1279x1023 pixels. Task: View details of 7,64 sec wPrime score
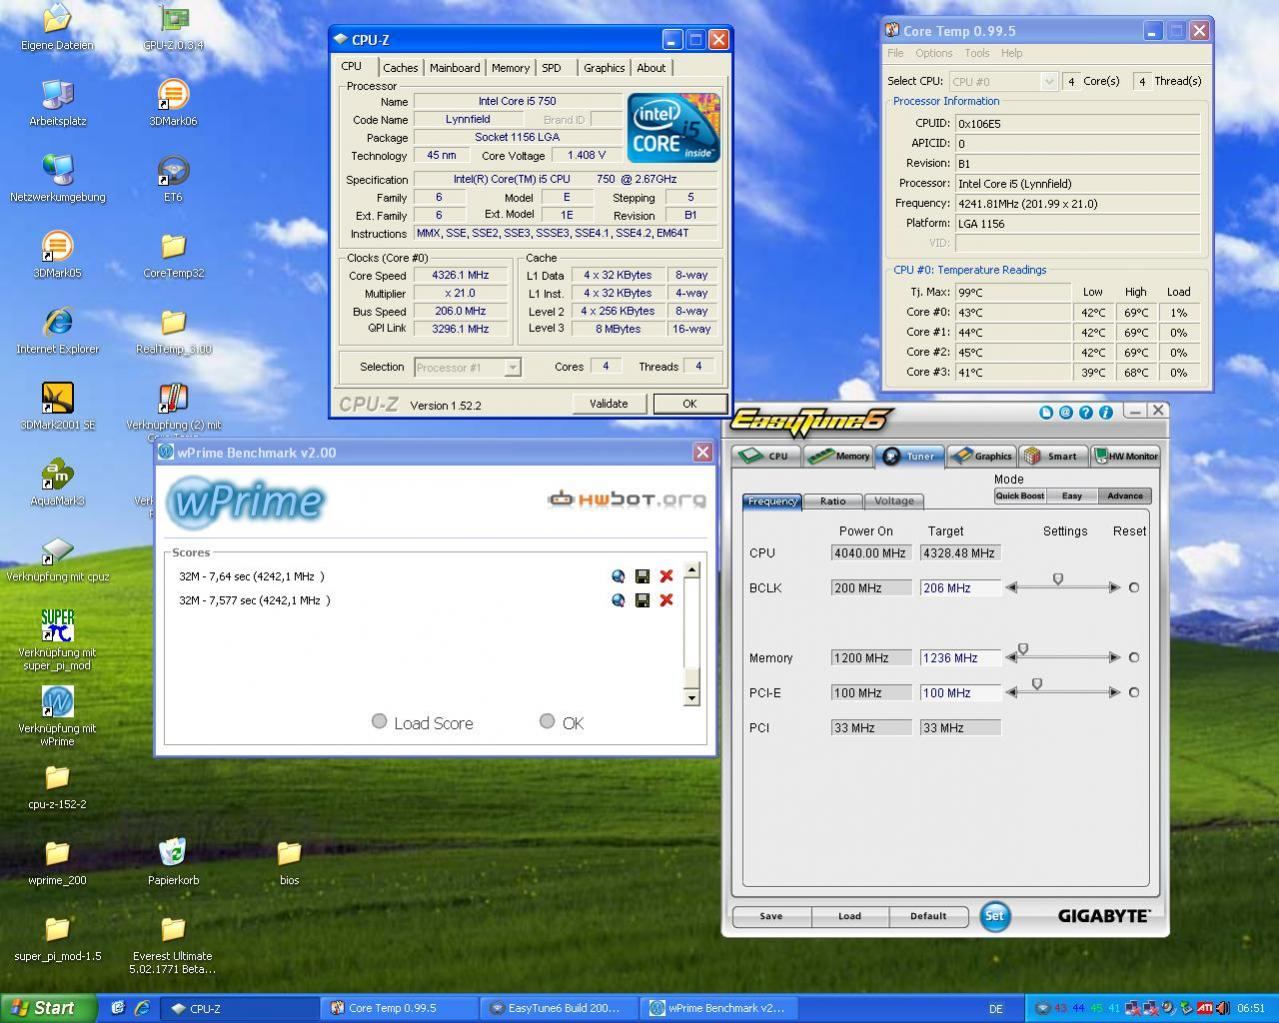click(618, 576)
